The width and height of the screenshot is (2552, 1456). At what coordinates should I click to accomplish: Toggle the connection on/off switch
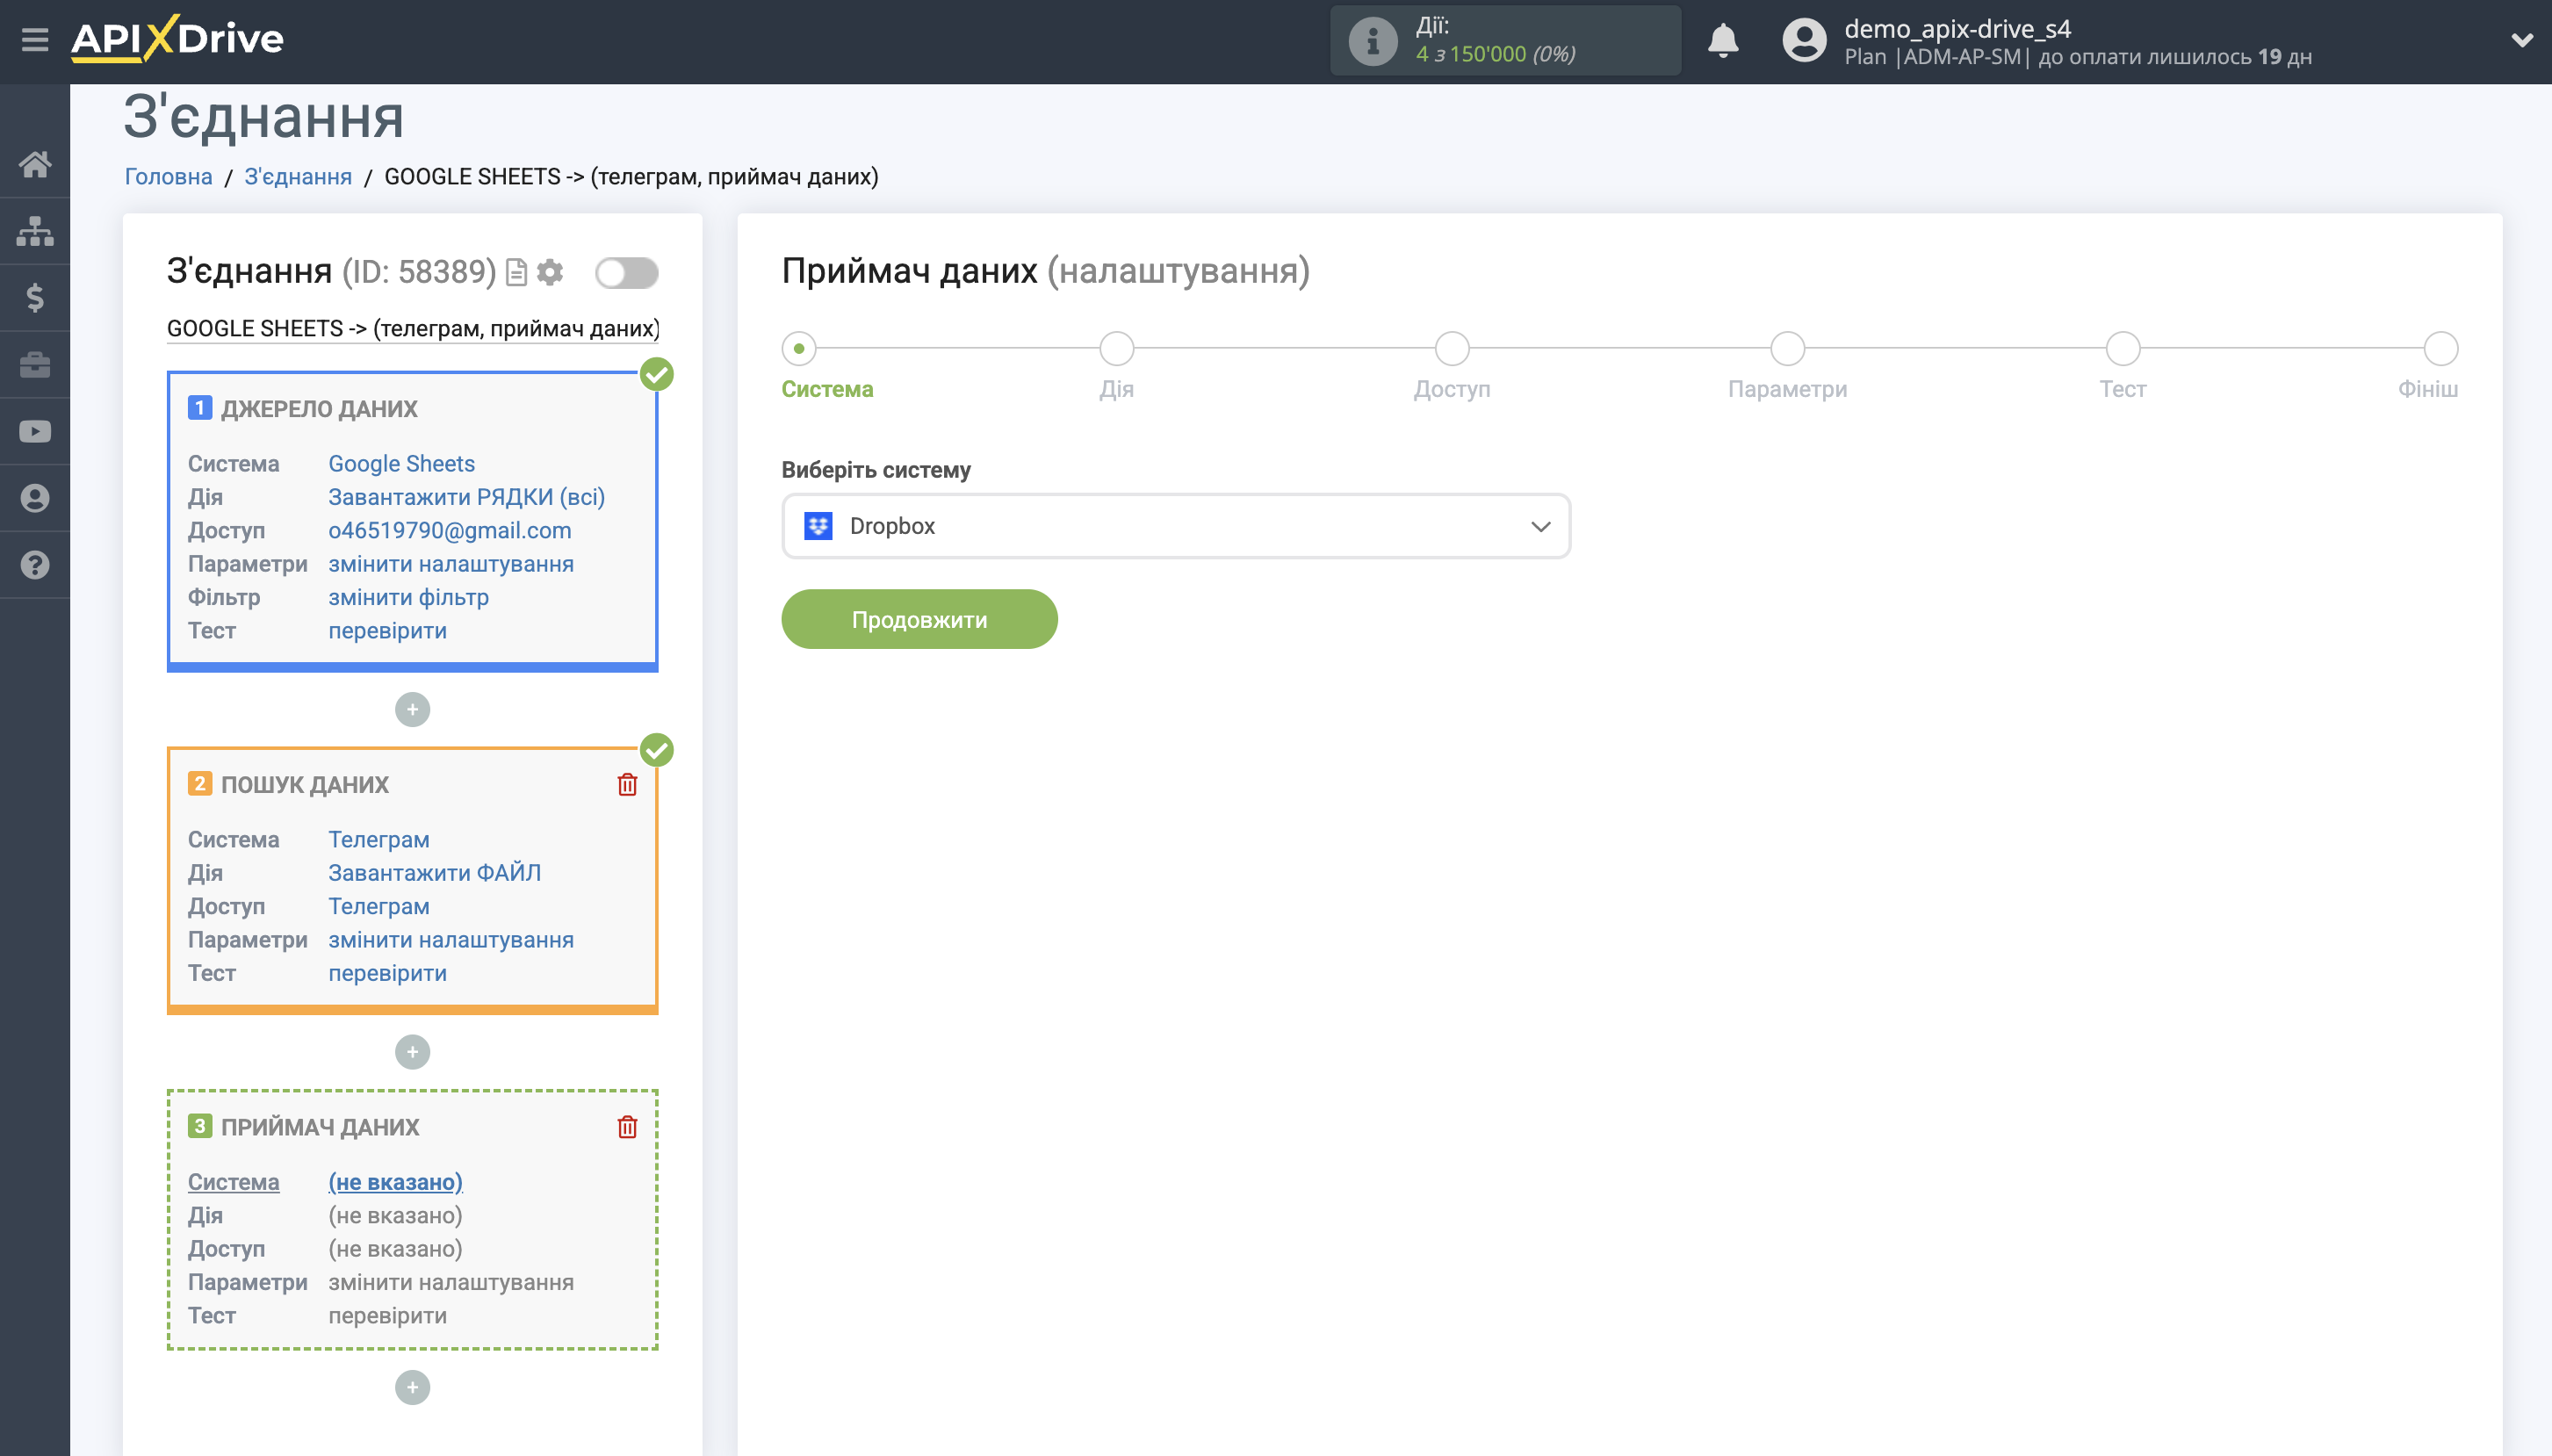(628, 271)
